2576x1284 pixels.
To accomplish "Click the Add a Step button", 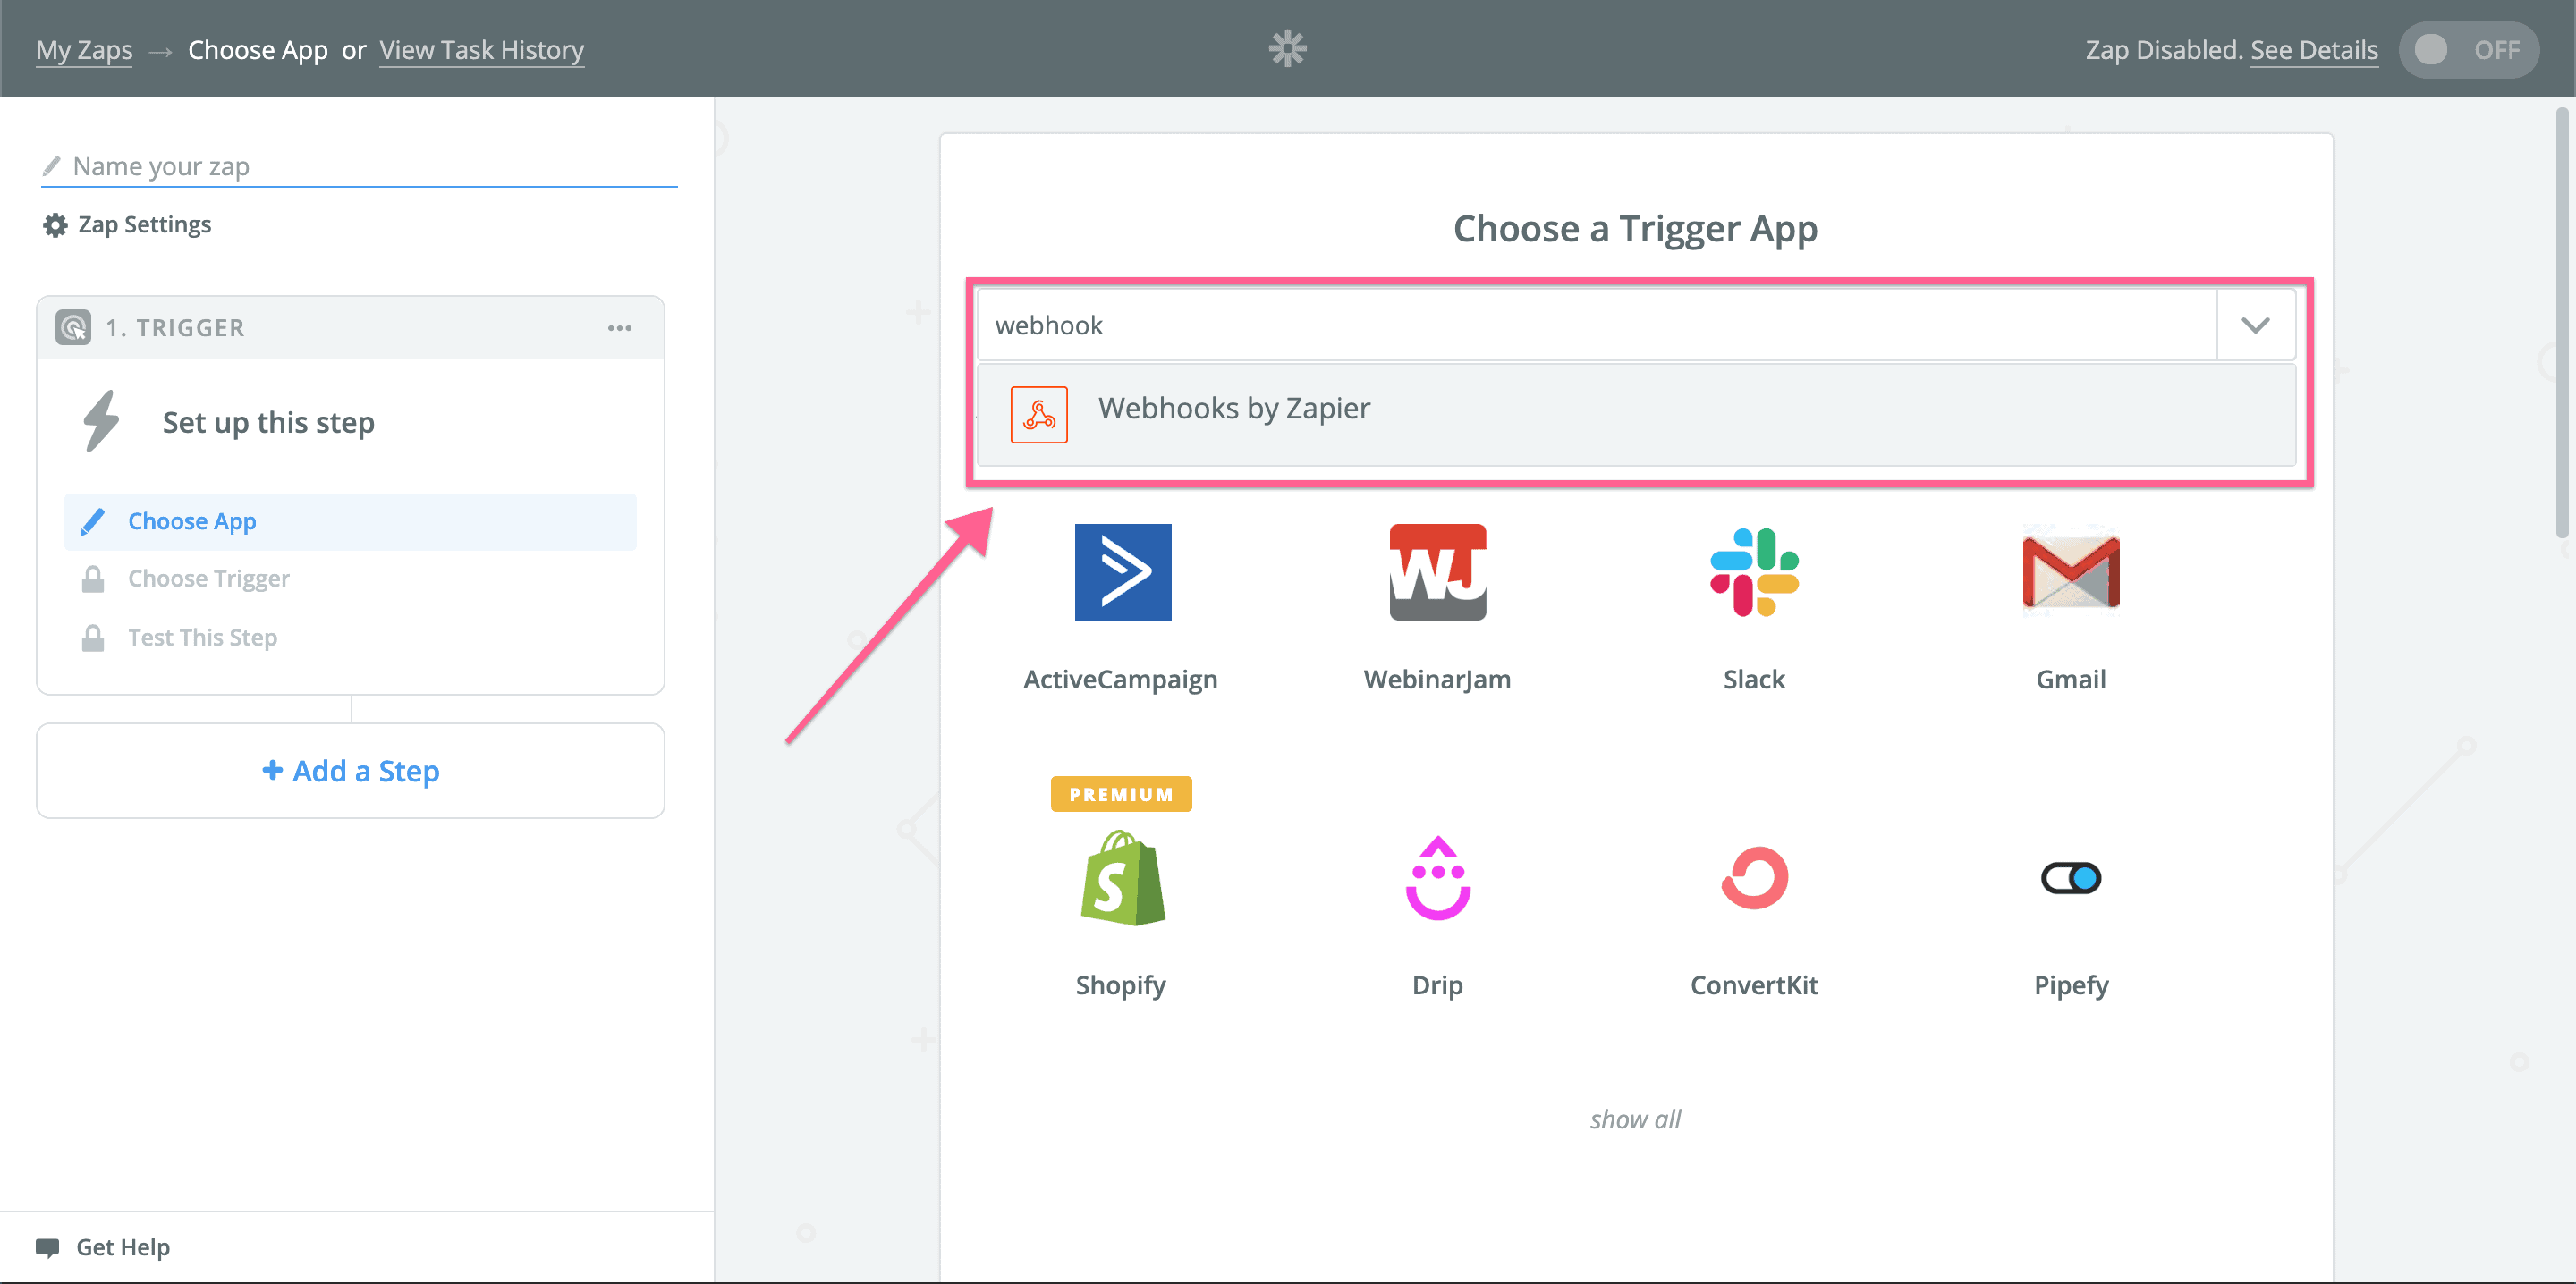I will click(x=350, y=771).
